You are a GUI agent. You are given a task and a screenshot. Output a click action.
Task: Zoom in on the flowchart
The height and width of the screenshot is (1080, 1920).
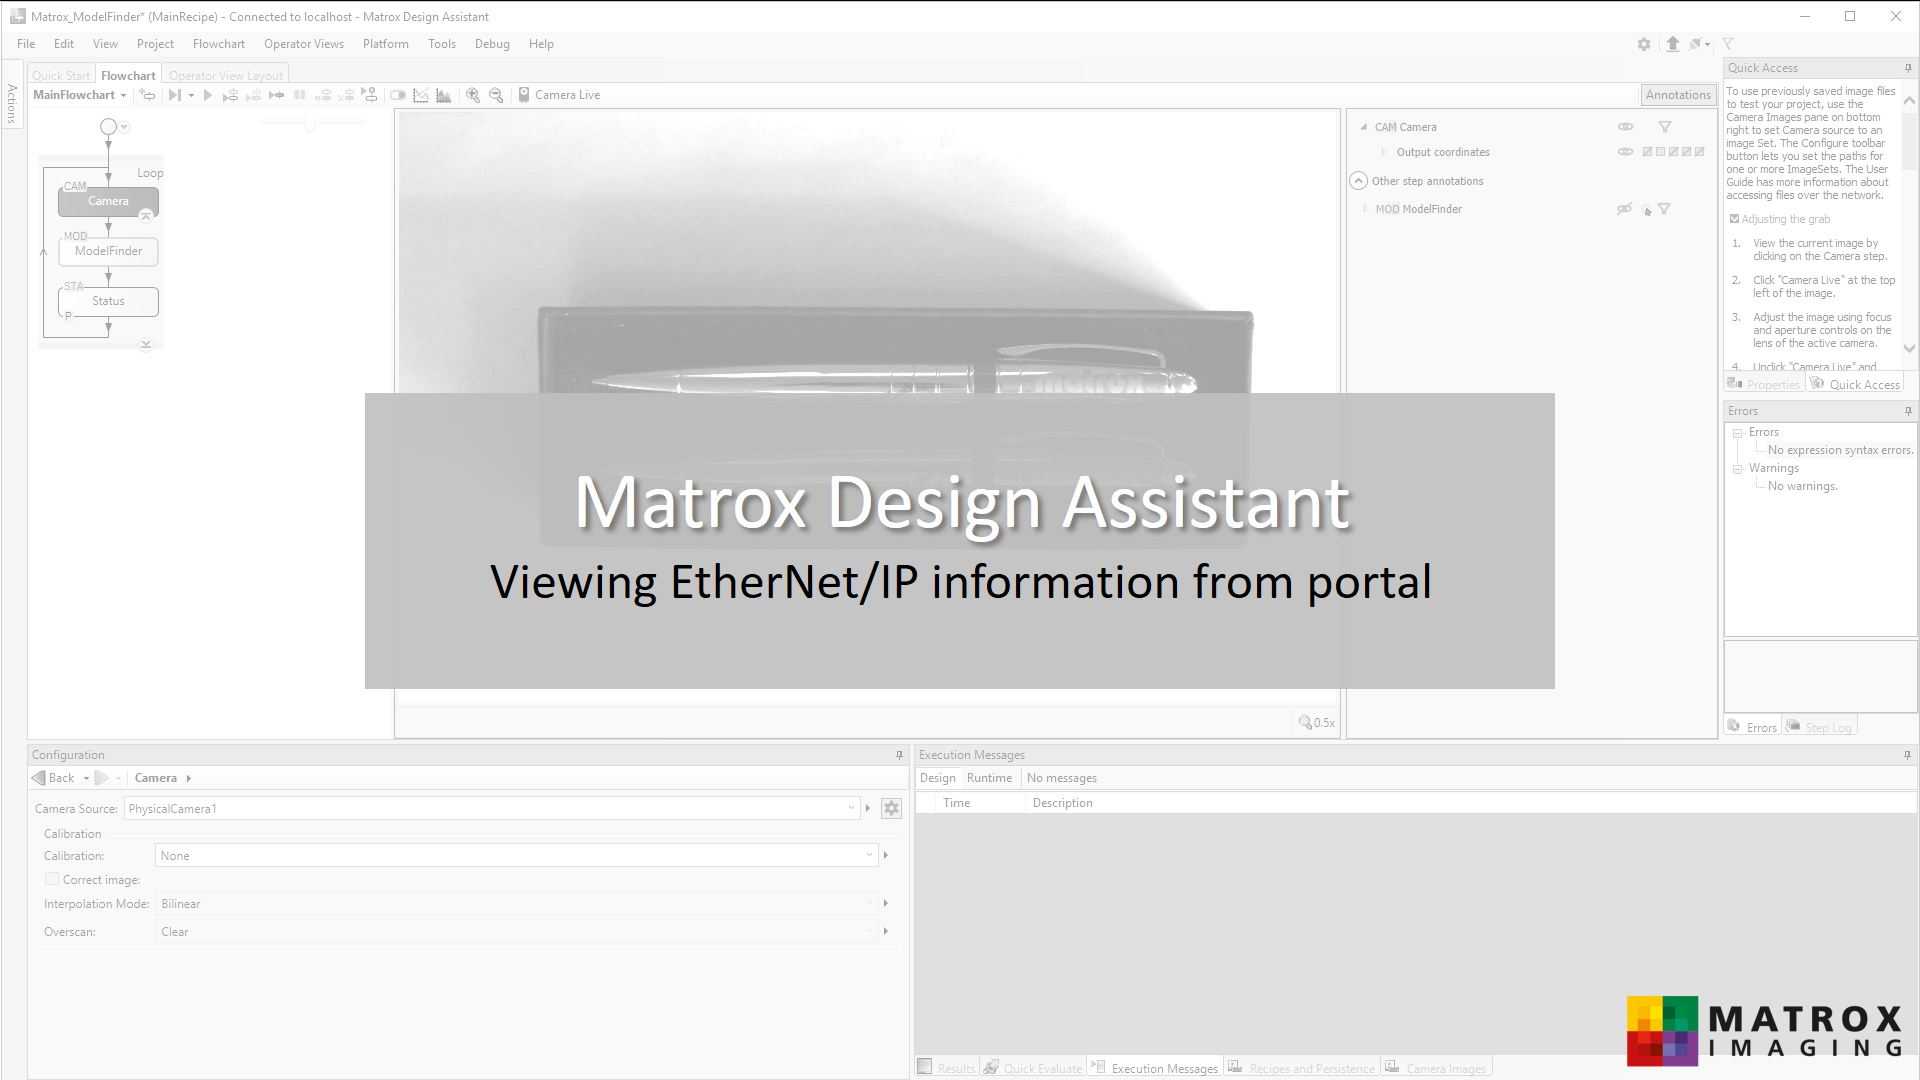pos(473,95)
